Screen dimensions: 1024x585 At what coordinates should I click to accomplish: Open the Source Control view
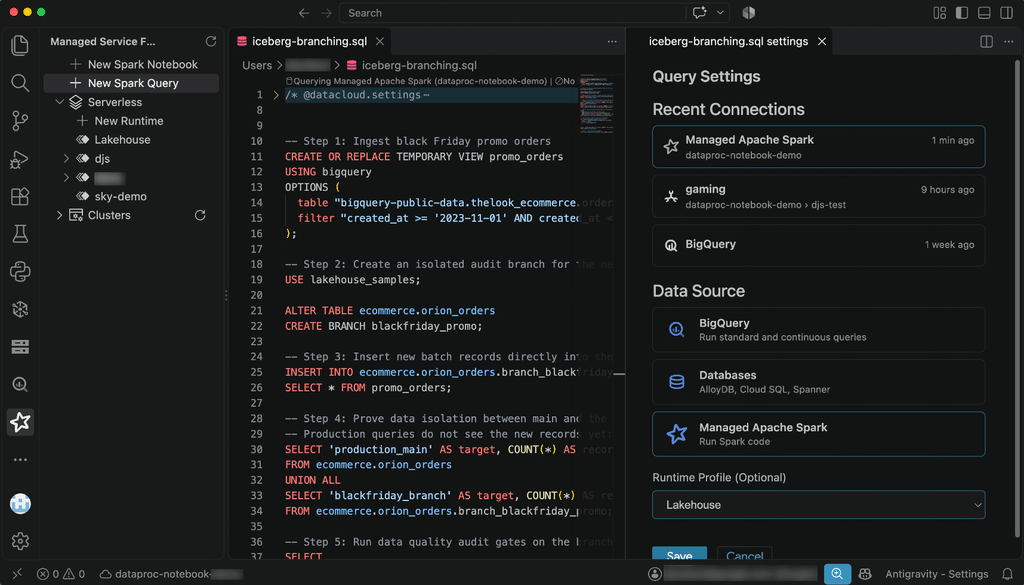click(20, 121)
